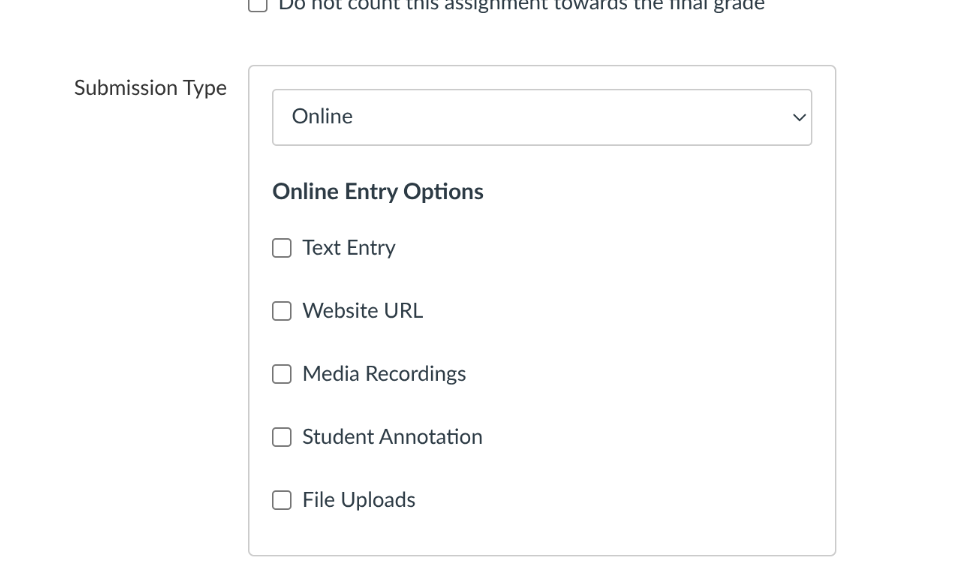Check the Media Recordings box
This screenshot has width=980, height=574.
pos(282,374)
